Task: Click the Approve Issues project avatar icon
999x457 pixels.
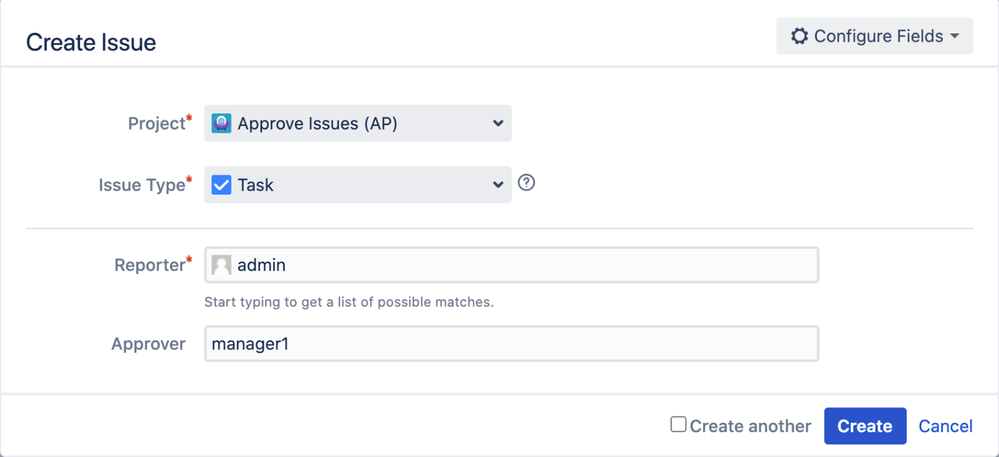Action: coord(222,124)
